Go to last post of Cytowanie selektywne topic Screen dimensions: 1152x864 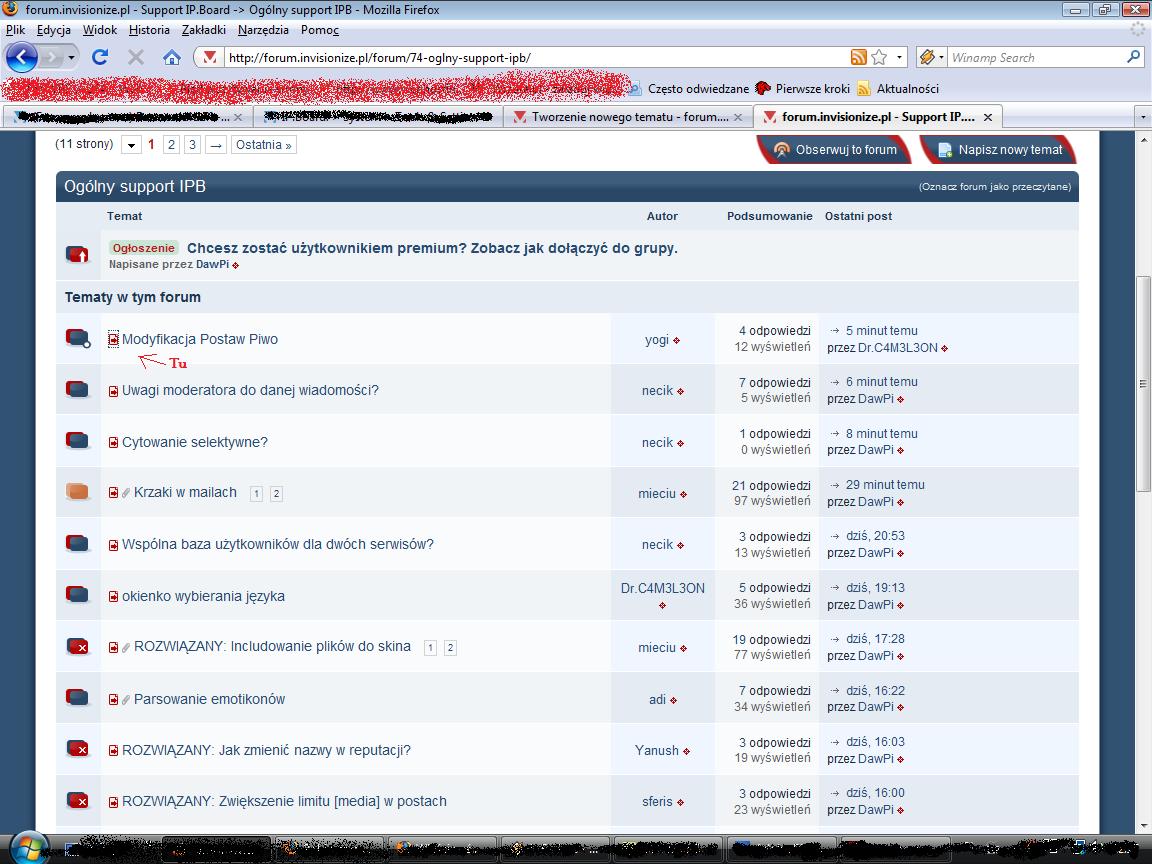pyautogui.click(x=835, y=434)
